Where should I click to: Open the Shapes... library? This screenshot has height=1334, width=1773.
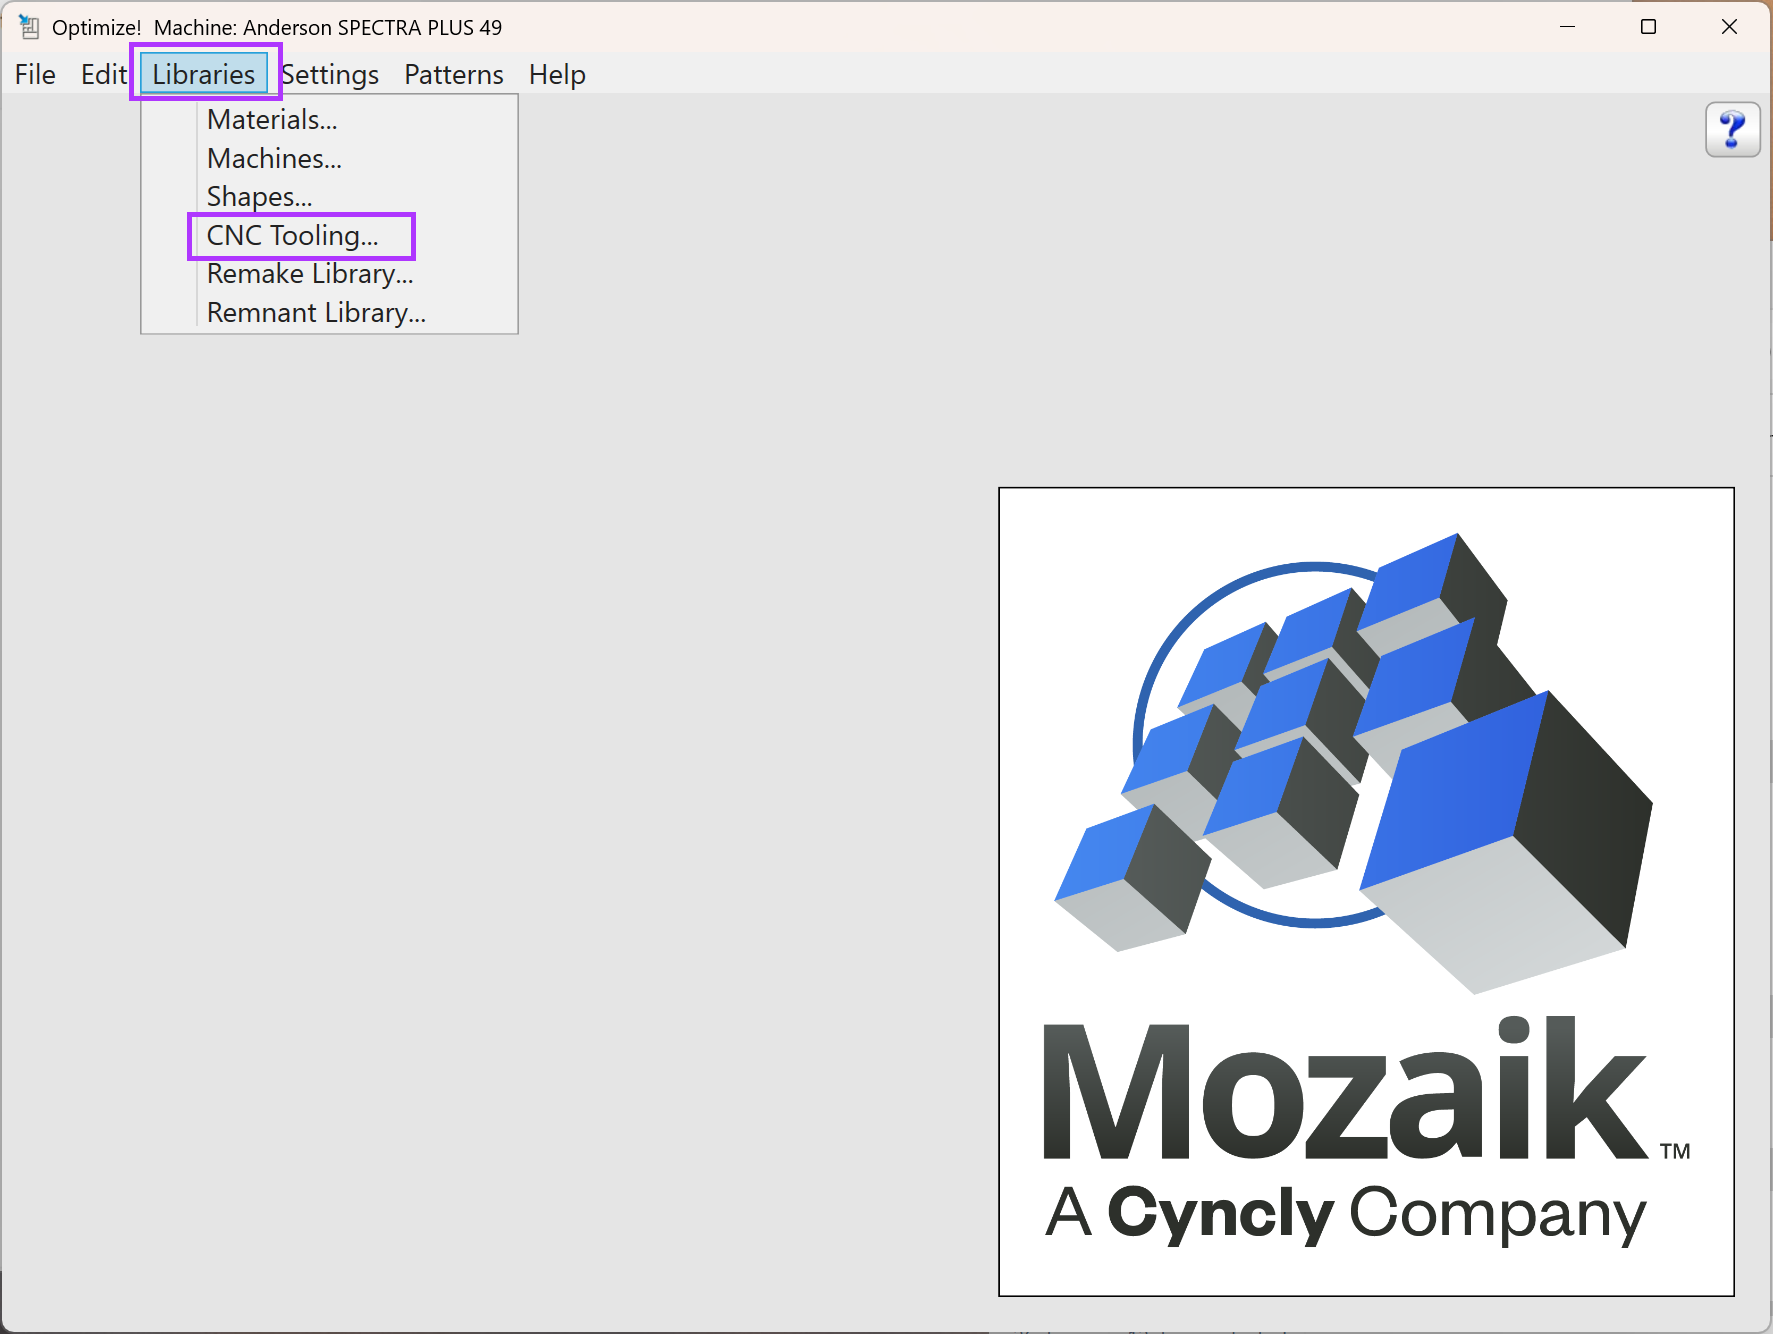(259, 197)
